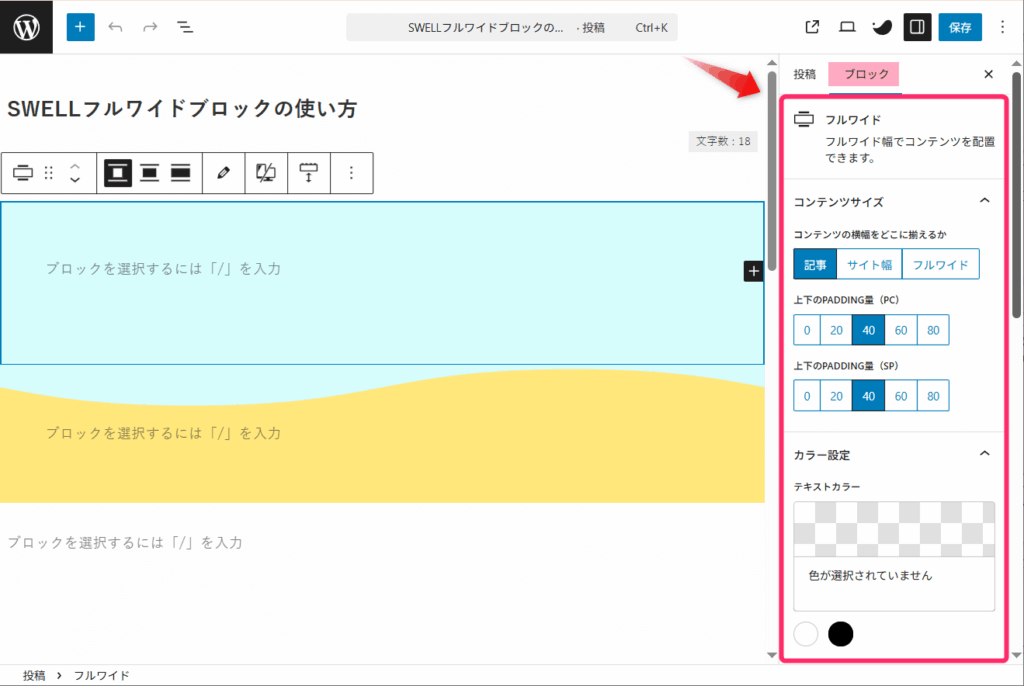Set PC padding to 80

(933, 330)
